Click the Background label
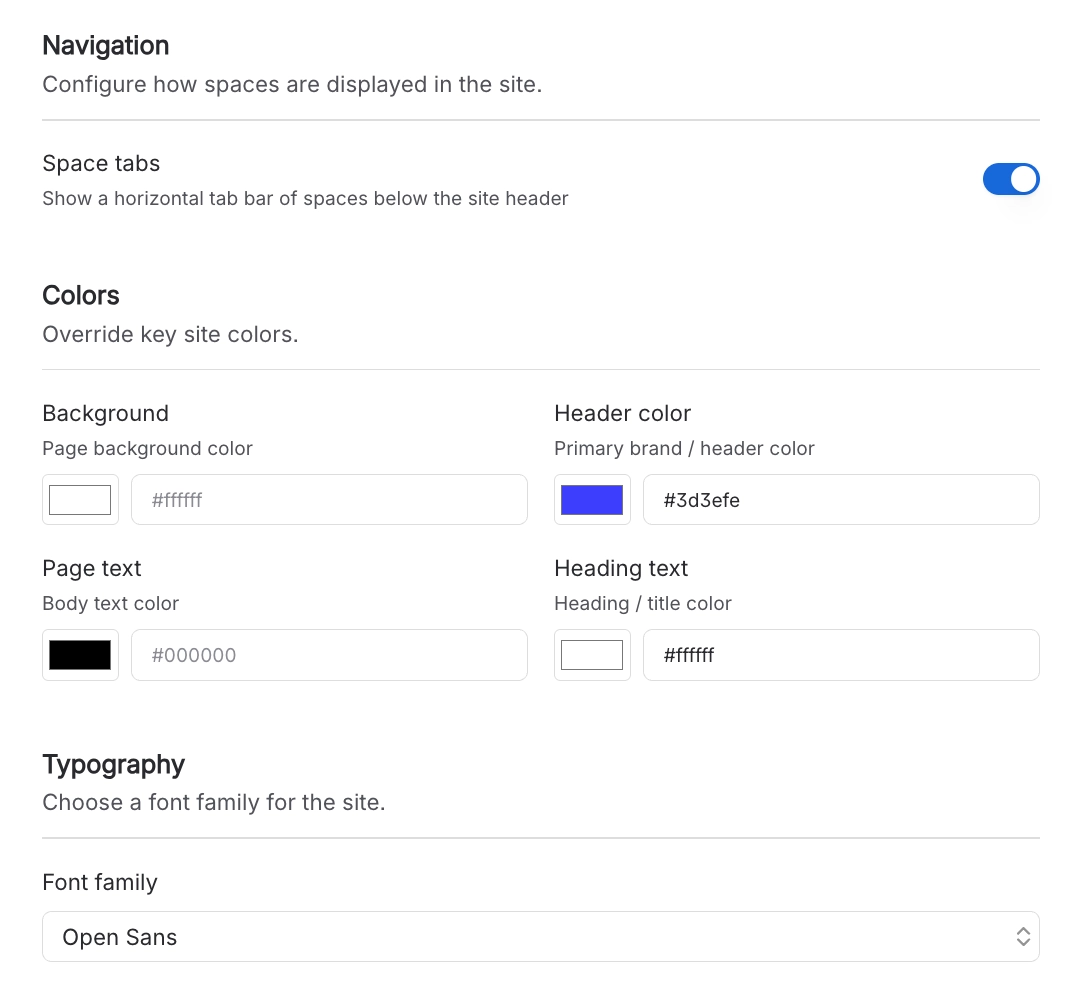 (x=106, y=413)
